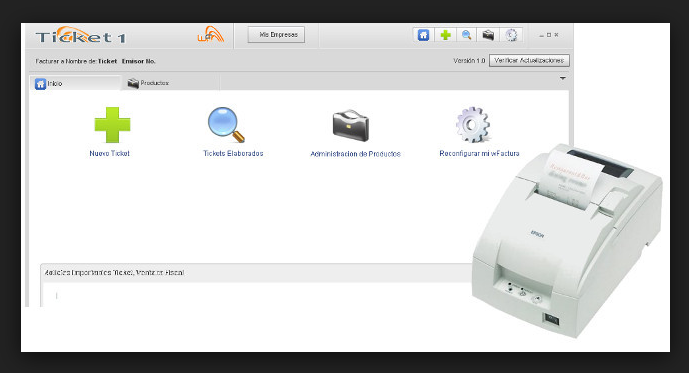689x373 pixels.
Task: Click the magnifier toolbar icon
Action: coord(467,35)
